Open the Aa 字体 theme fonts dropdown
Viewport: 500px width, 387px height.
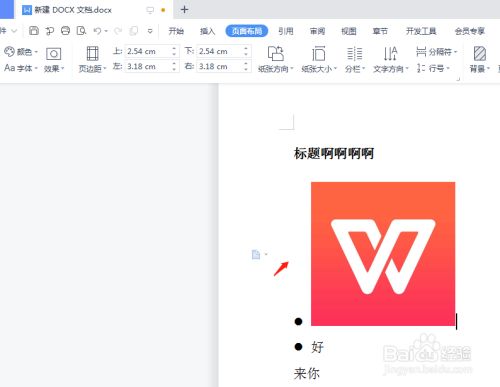tap(21, 68)
